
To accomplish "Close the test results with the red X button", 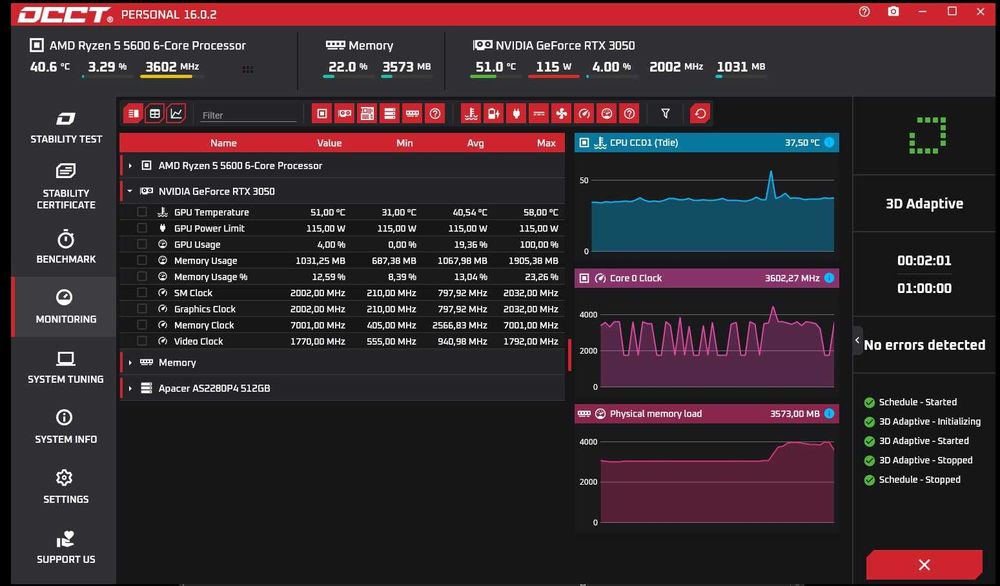I will coord(924,564).
